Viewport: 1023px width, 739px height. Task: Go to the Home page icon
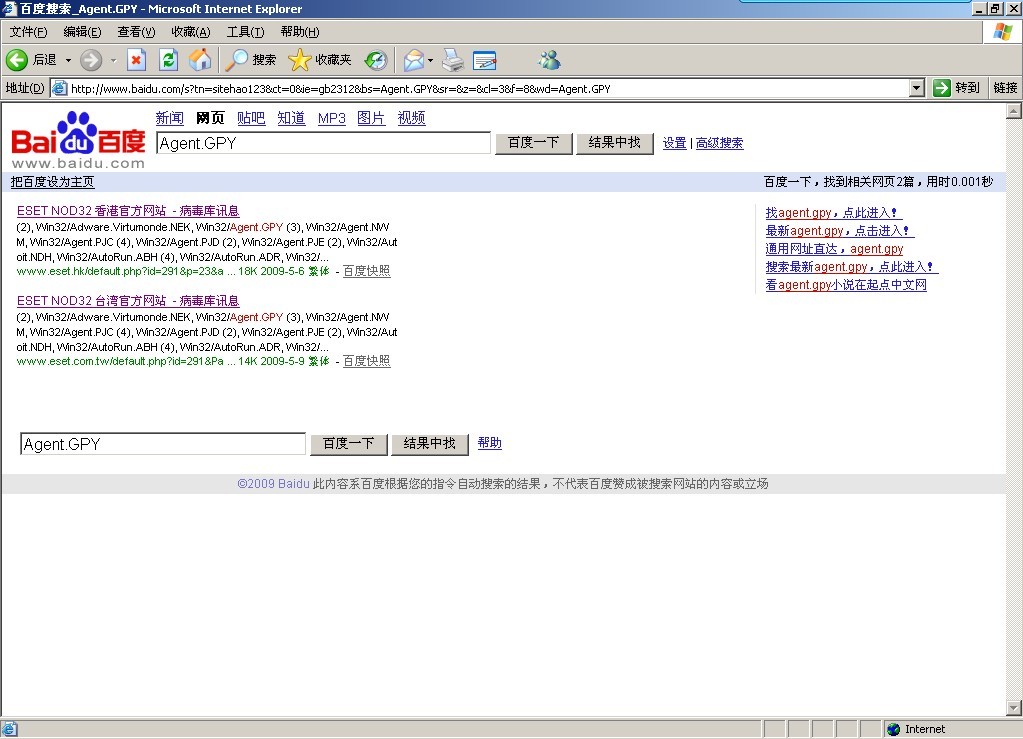tap(200, 60)
